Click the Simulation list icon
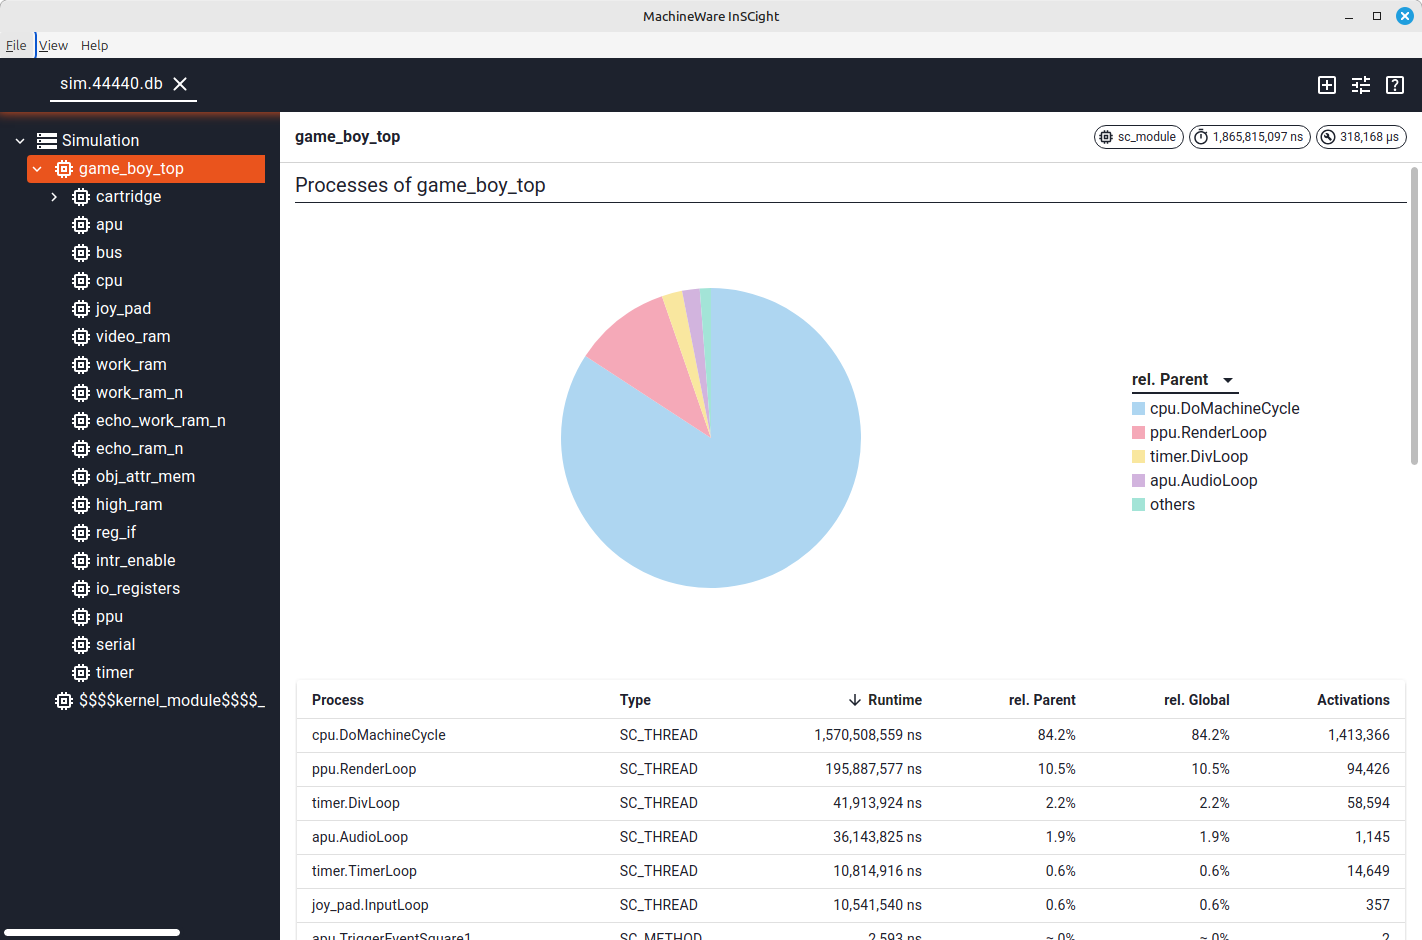This screenshot has height=940, width=1422. point(47,141)
